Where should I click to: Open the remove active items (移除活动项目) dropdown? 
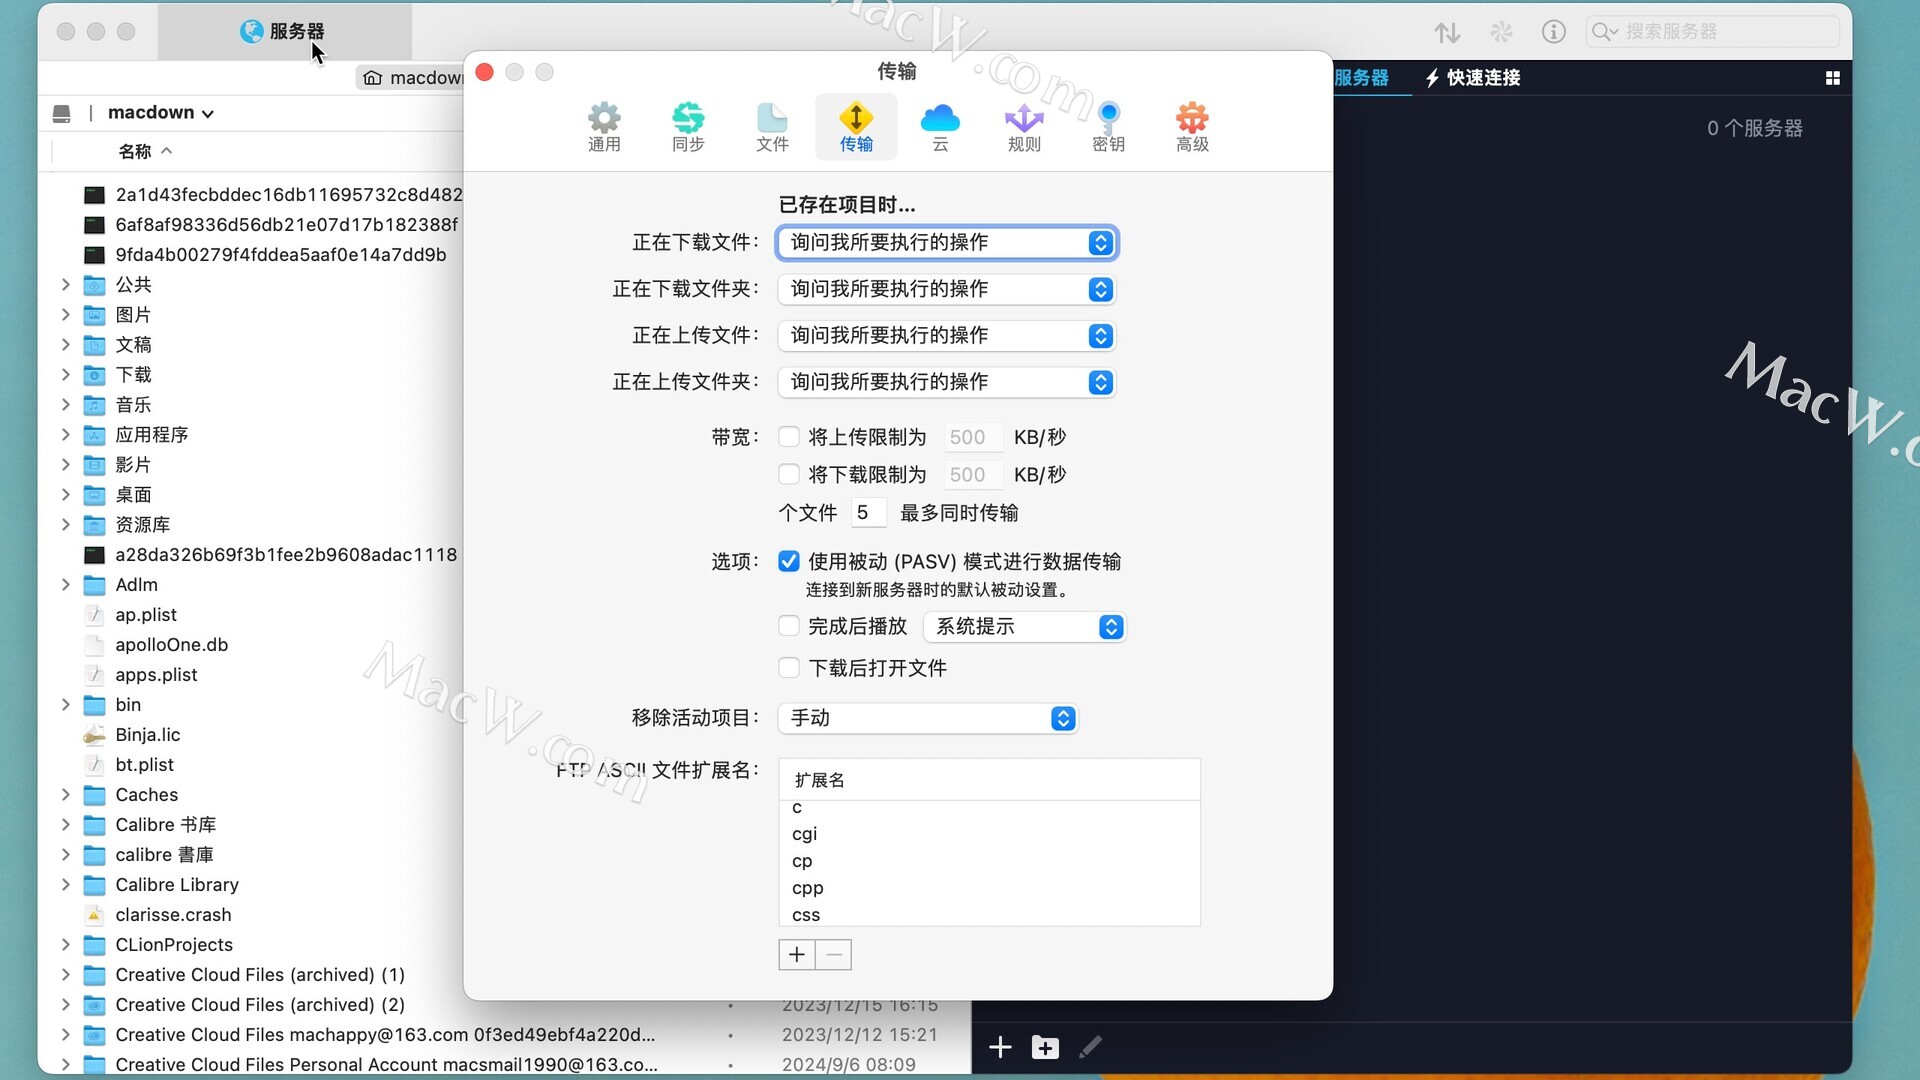[927, 718]
